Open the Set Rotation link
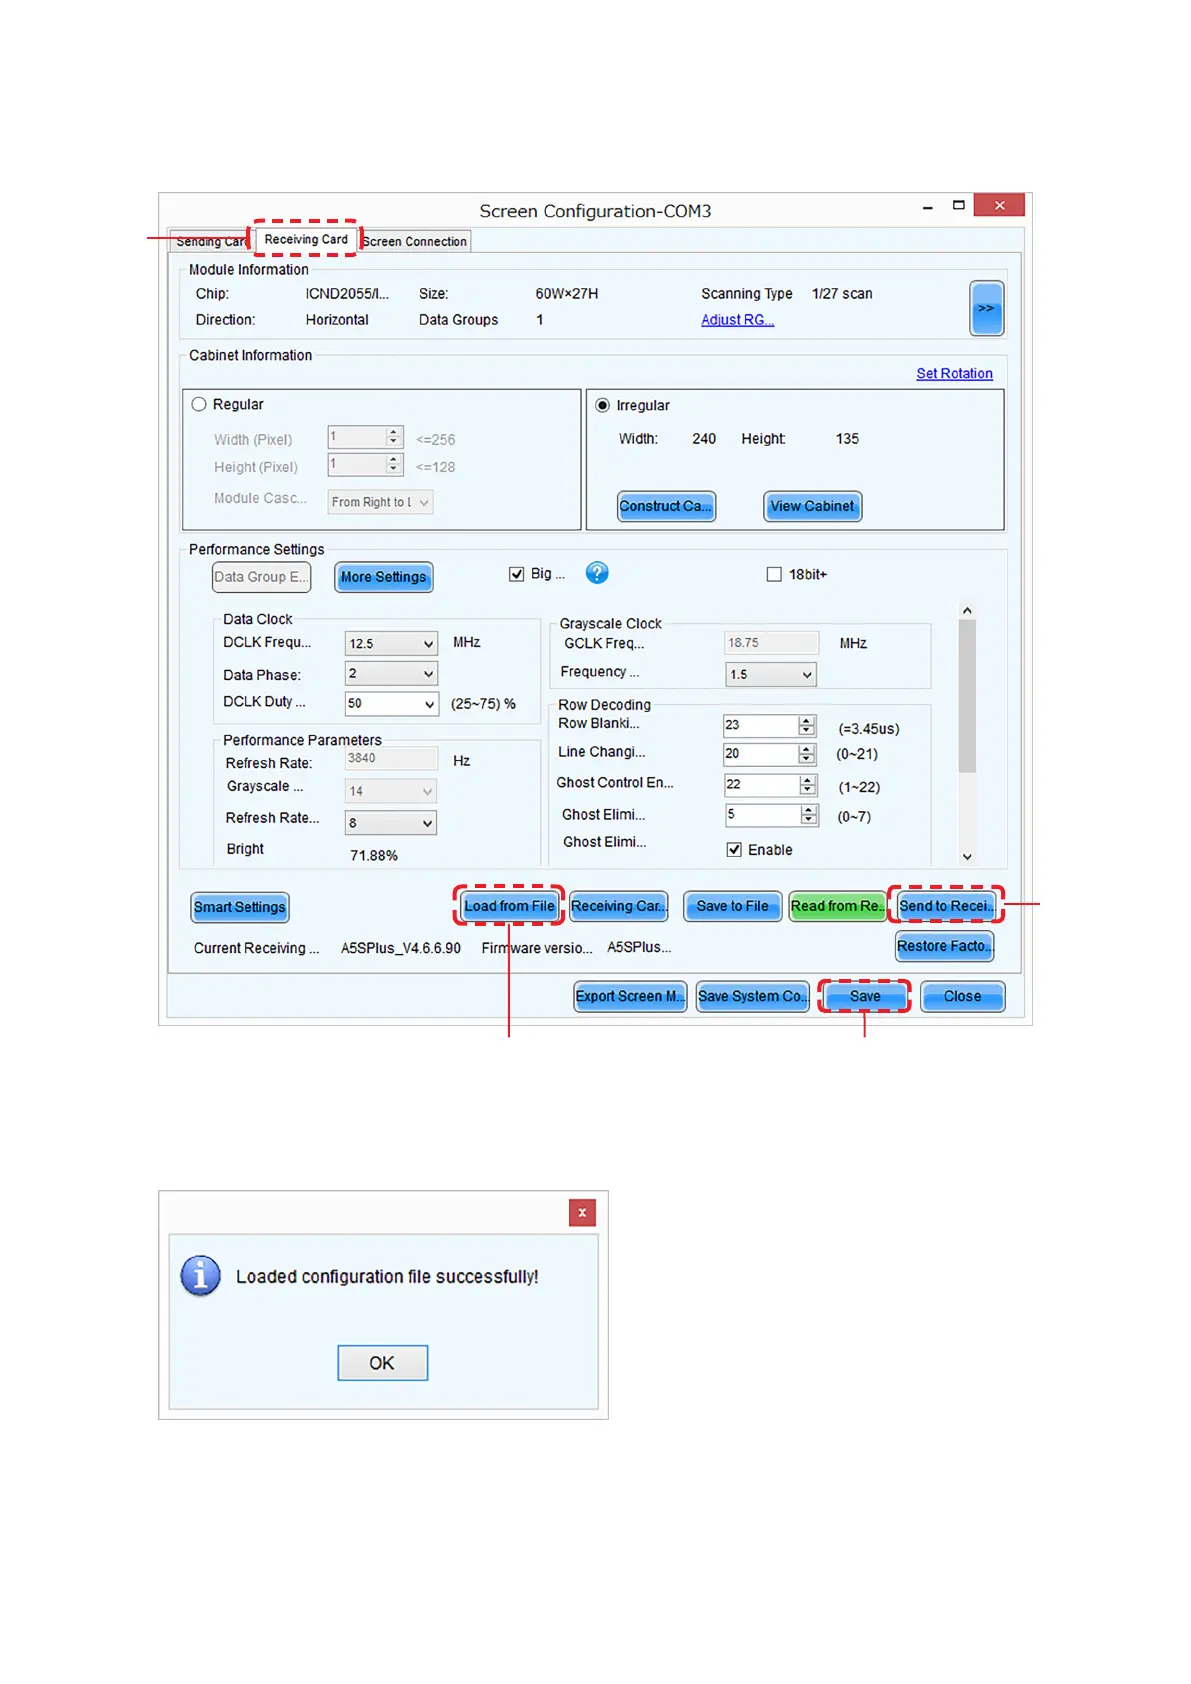 click(954, 373)
